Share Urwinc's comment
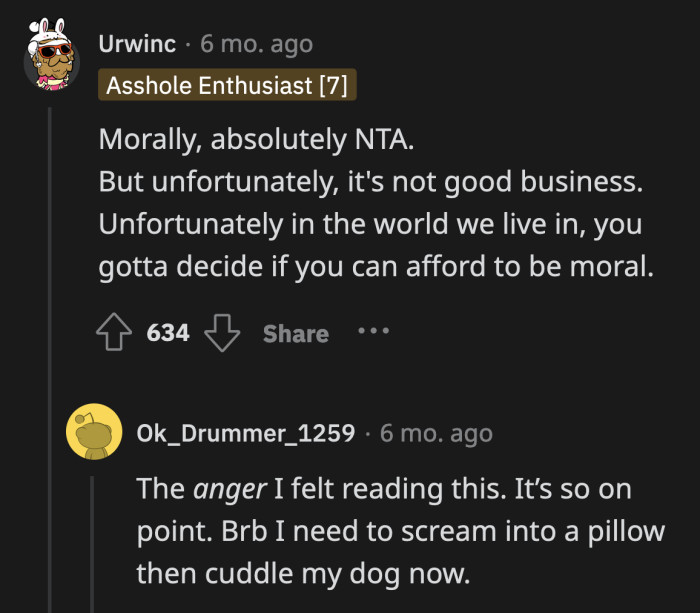 click(x=295, y=334)
